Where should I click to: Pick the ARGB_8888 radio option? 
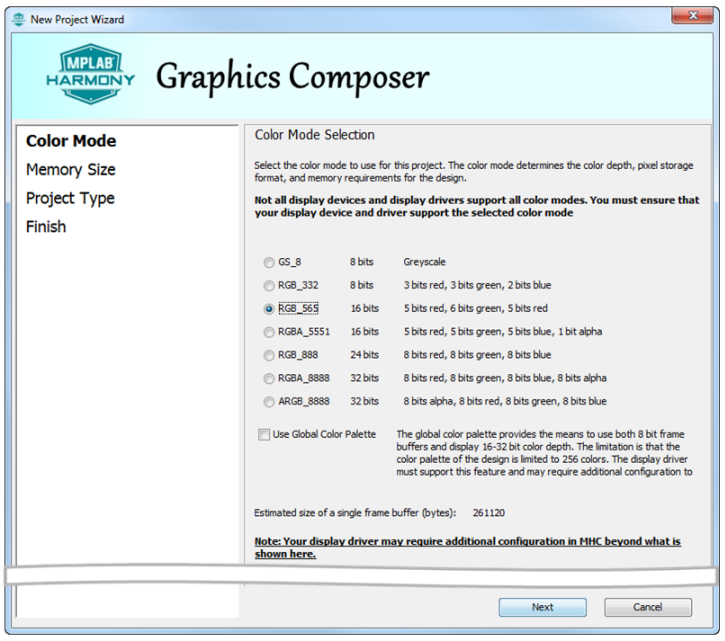(x=269, y=401)
